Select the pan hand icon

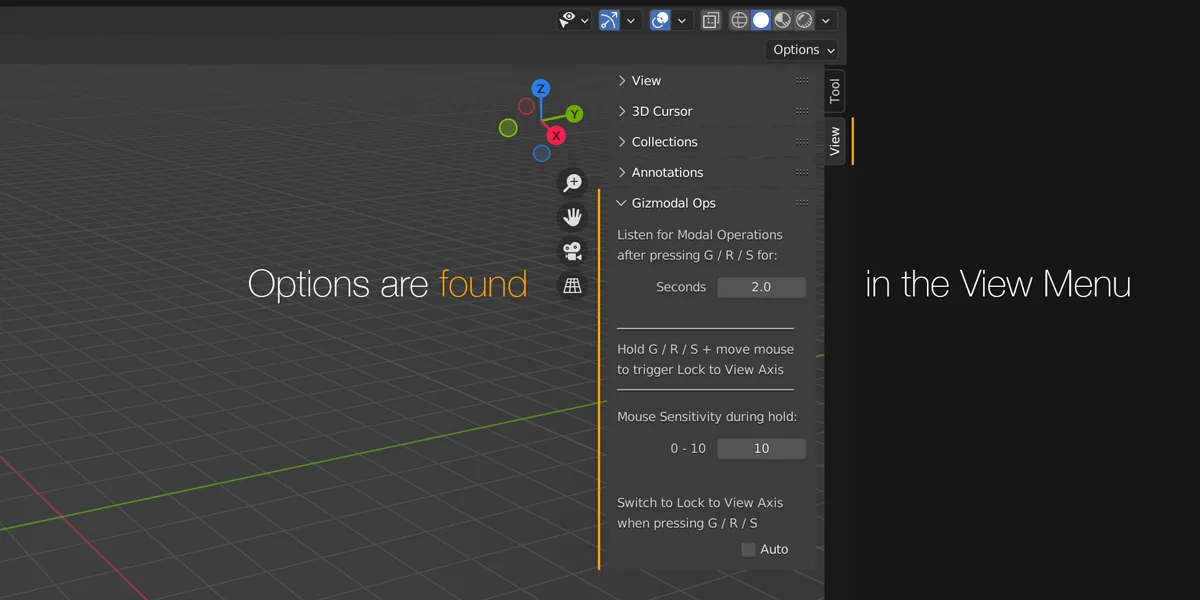pyautogui.click(x=572, y=216)
